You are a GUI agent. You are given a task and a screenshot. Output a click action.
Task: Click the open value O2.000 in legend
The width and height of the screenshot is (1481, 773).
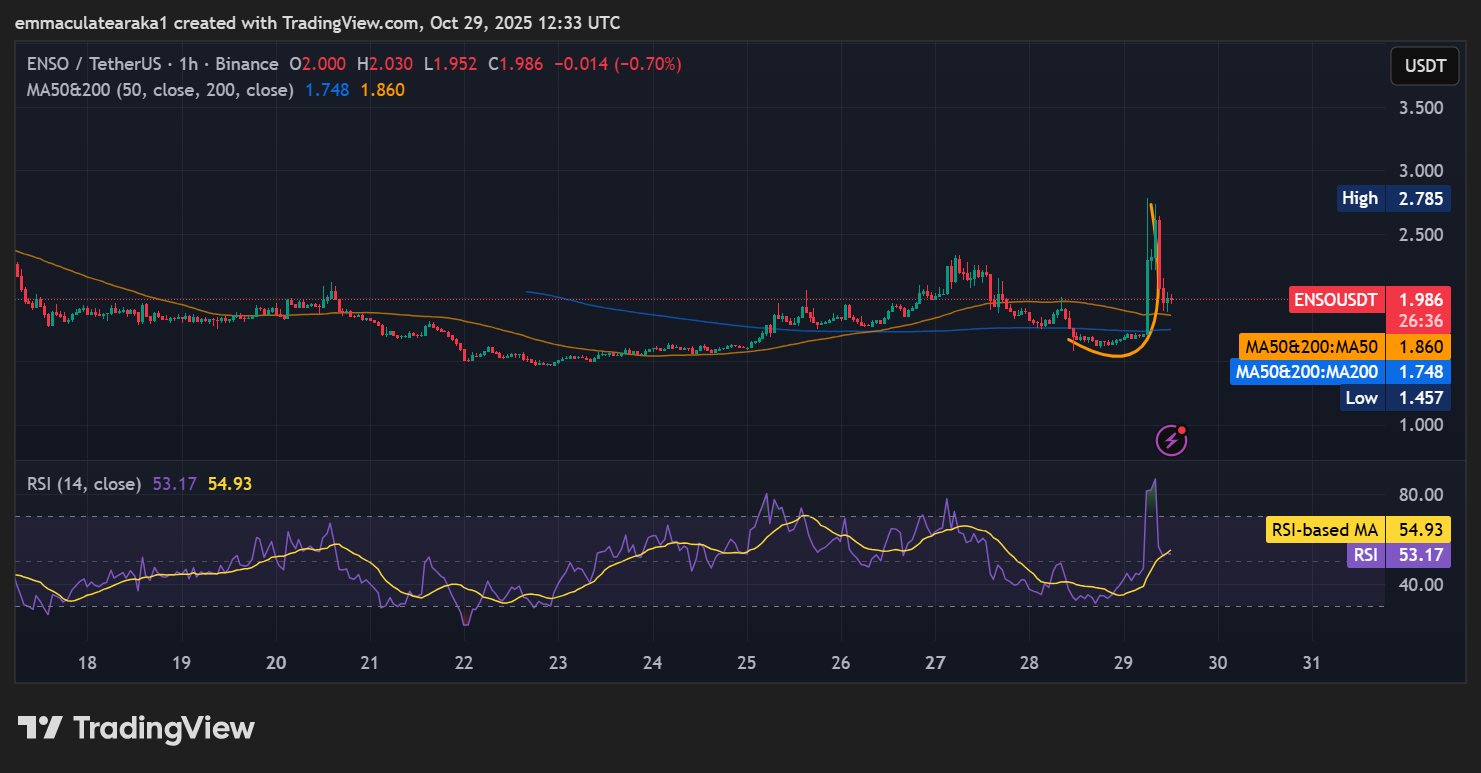(x=317, y=63)
